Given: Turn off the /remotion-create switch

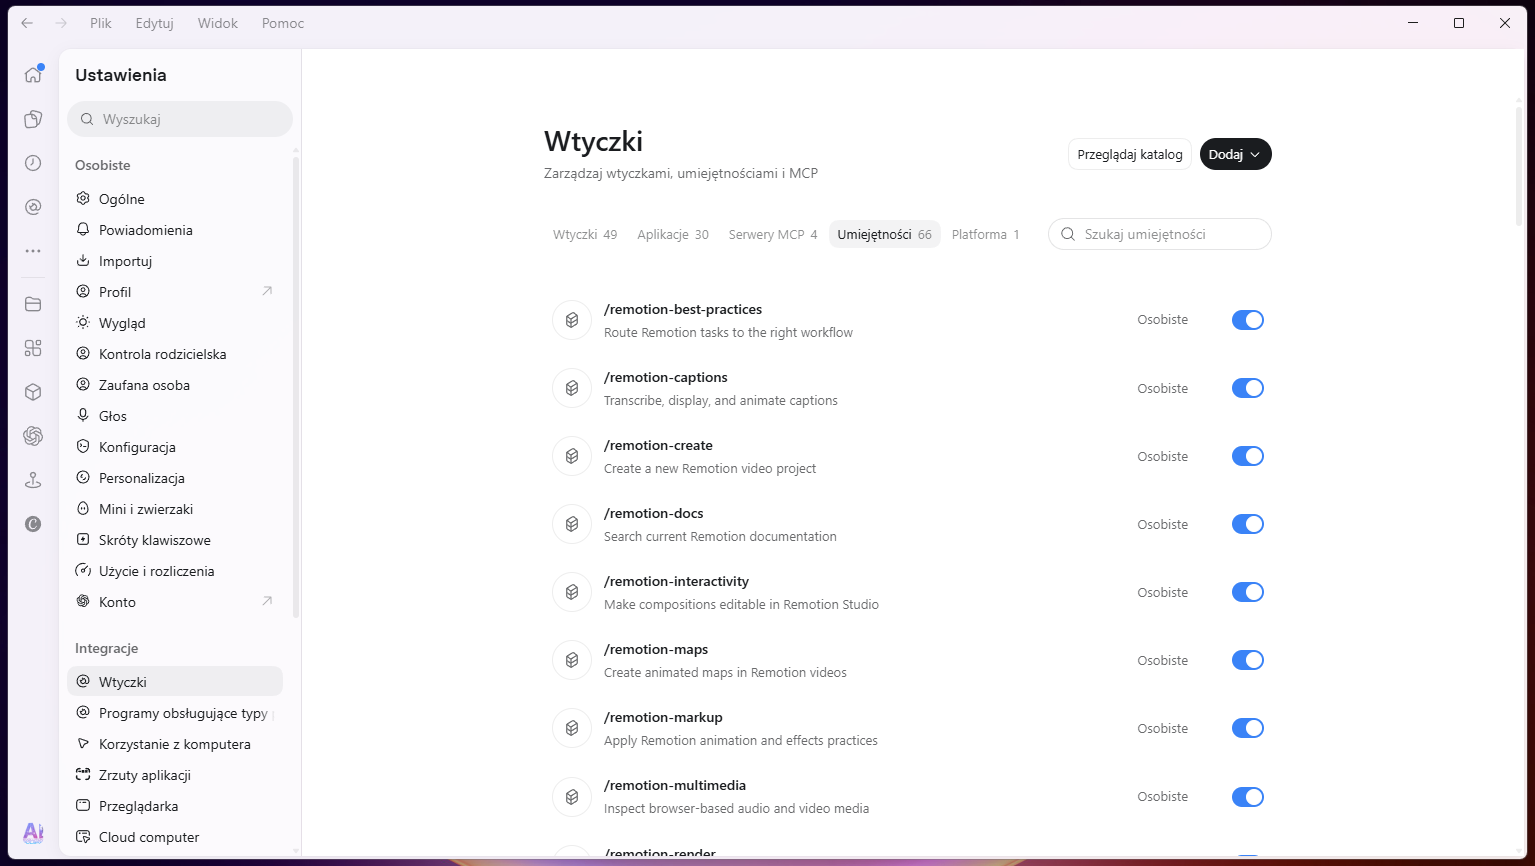Looking at the screenshot, I should tap(1248, 456).
